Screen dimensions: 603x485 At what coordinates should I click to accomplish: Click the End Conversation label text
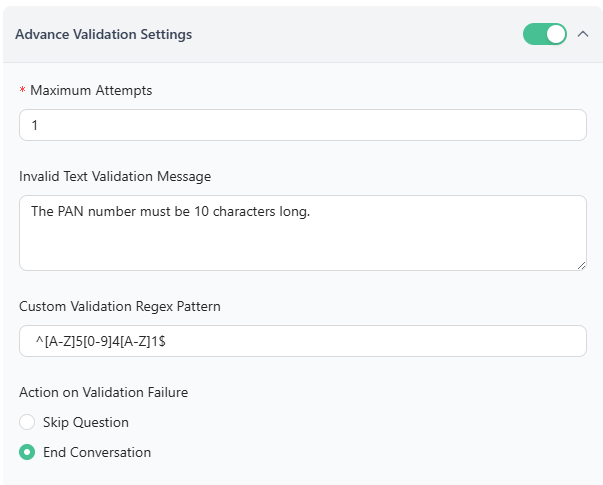[96, 452]
